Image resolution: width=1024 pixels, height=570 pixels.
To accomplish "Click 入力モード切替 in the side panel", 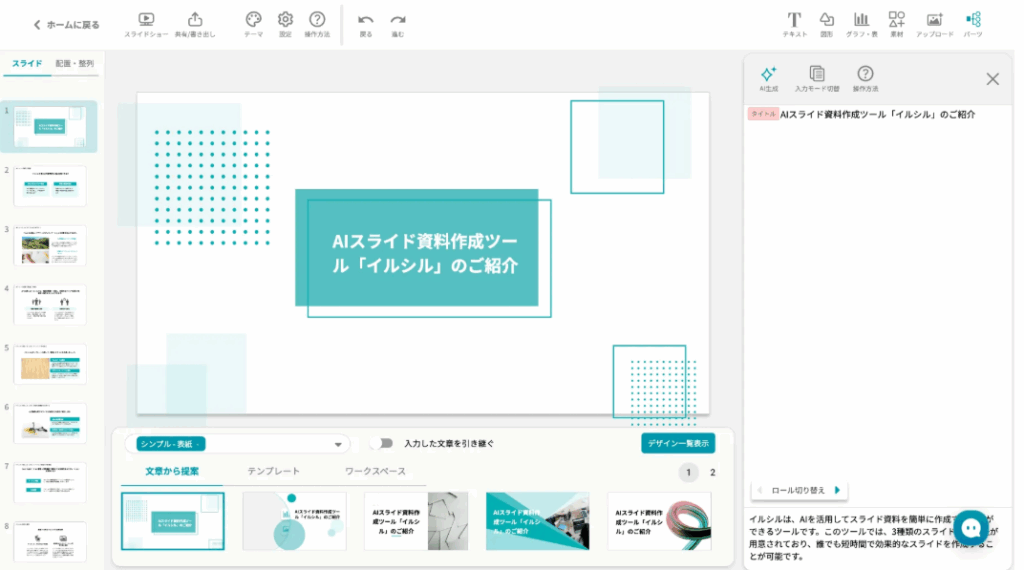I will (x=817, y=76).
